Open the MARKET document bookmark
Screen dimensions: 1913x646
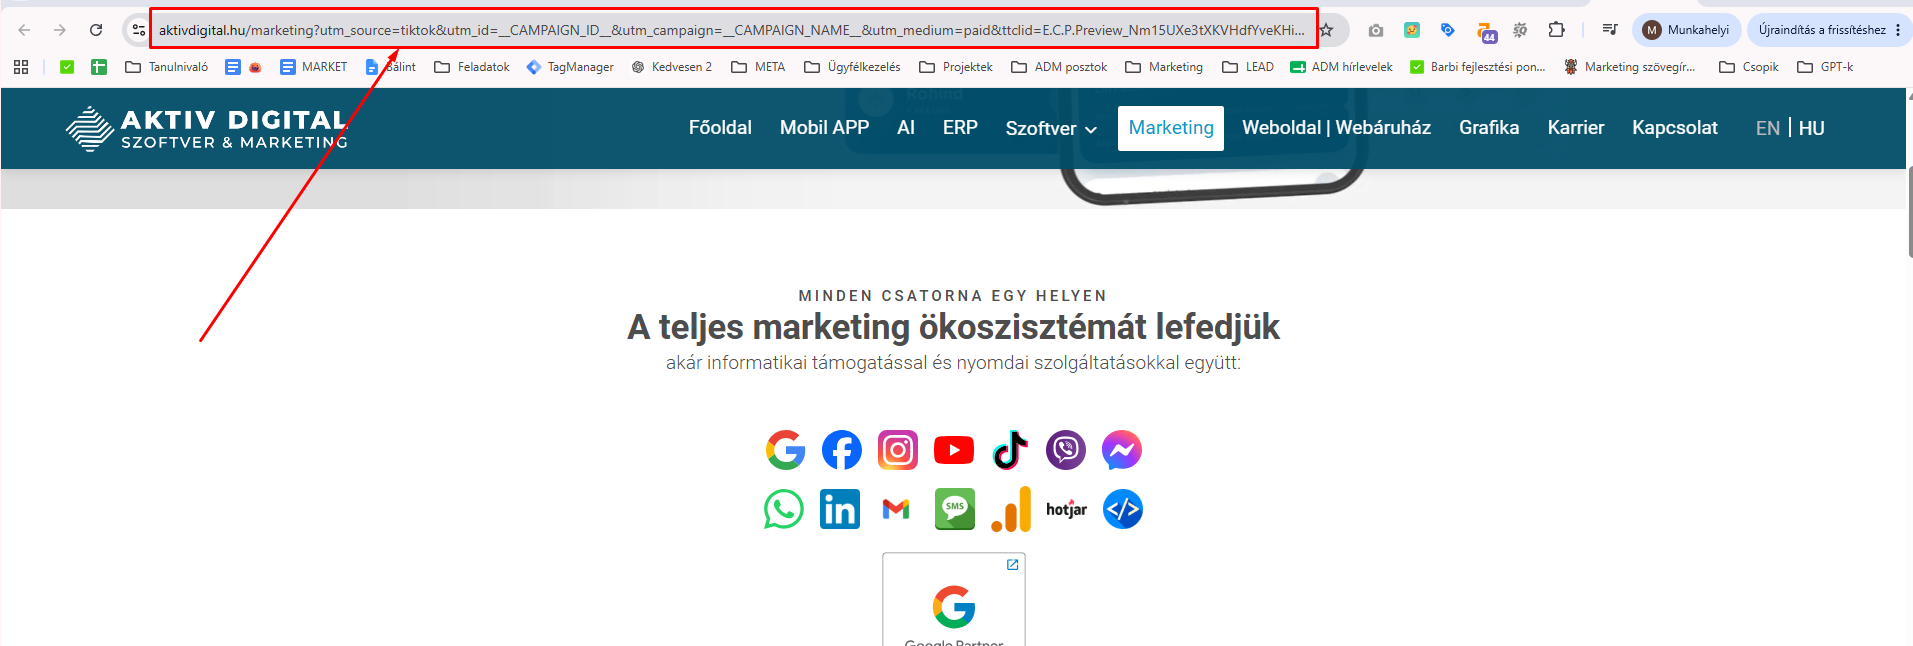313,67
